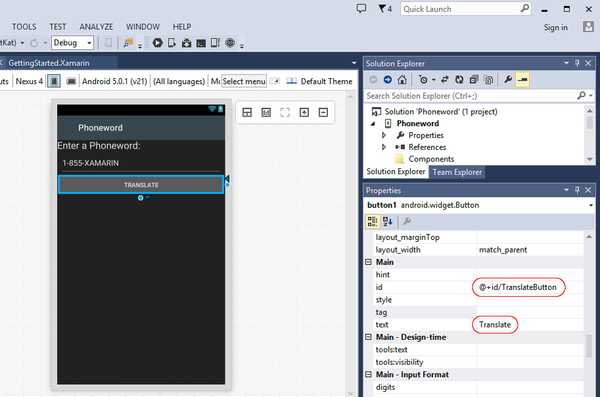The height and width of the screenshot is (397, 600).
Task: Click the first layout view icon in designer
Action: click(x=247, y=112)
